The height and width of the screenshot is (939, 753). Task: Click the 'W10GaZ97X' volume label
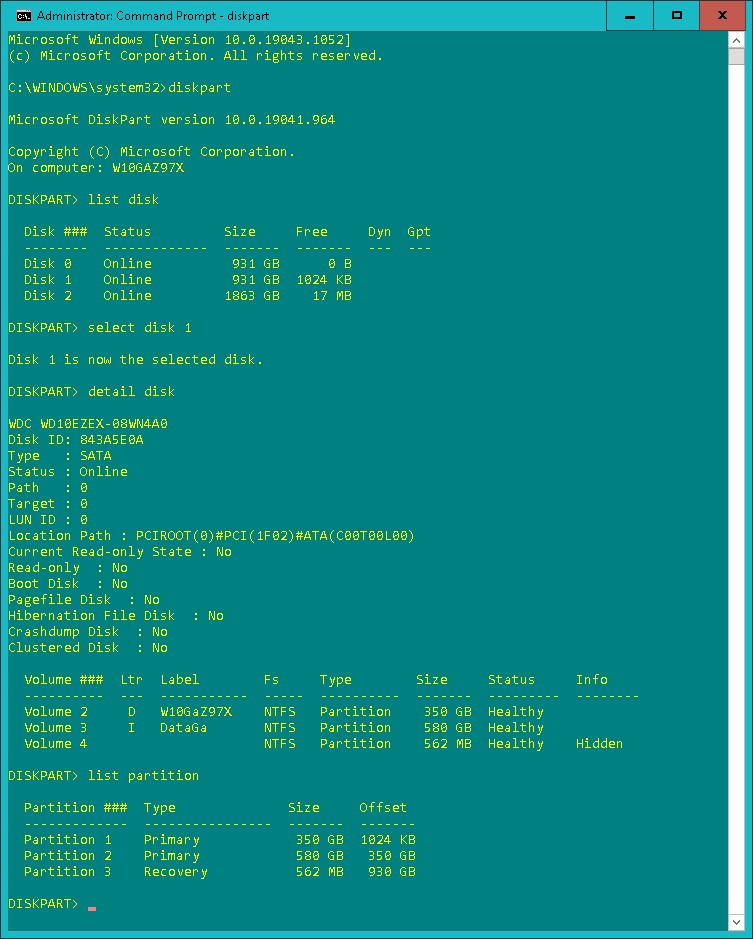(x=196, y=711)
